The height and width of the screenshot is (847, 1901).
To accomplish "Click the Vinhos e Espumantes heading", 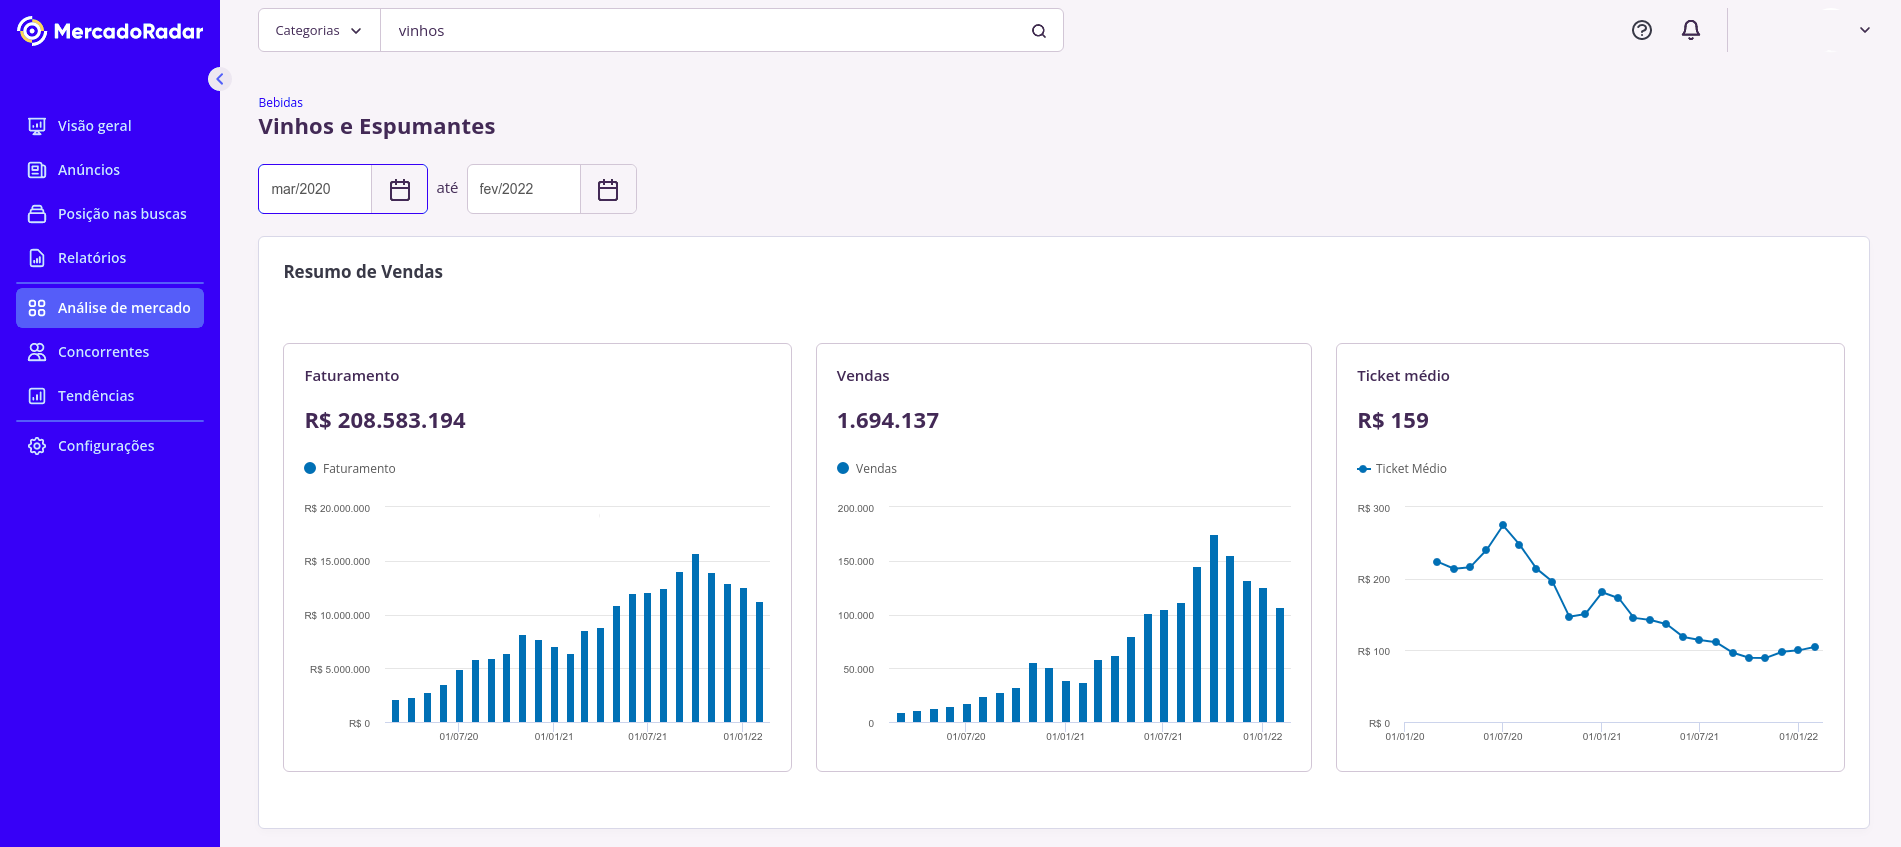I will coord(377,127).
